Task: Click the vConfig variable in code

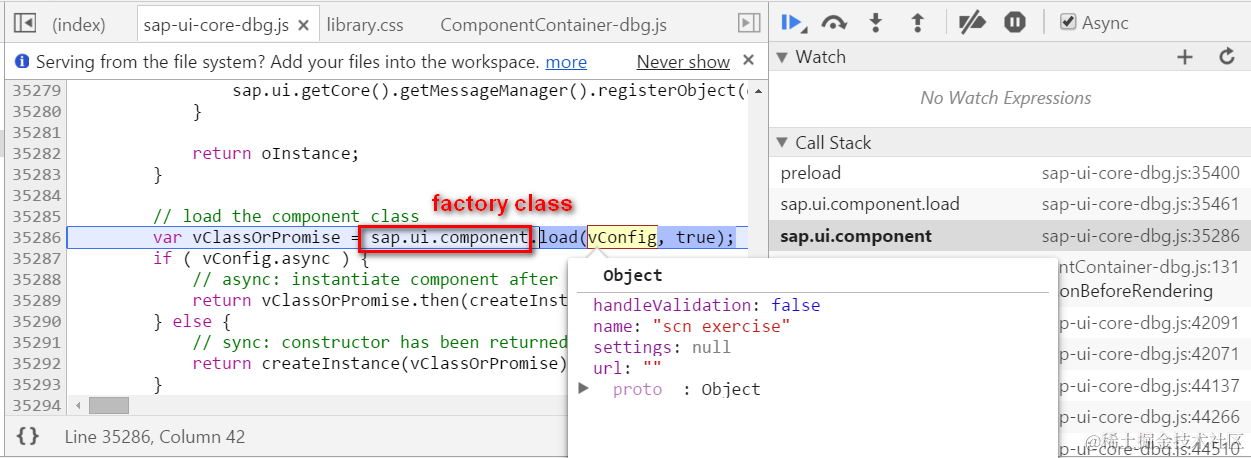Action: [x=622, y=237]
